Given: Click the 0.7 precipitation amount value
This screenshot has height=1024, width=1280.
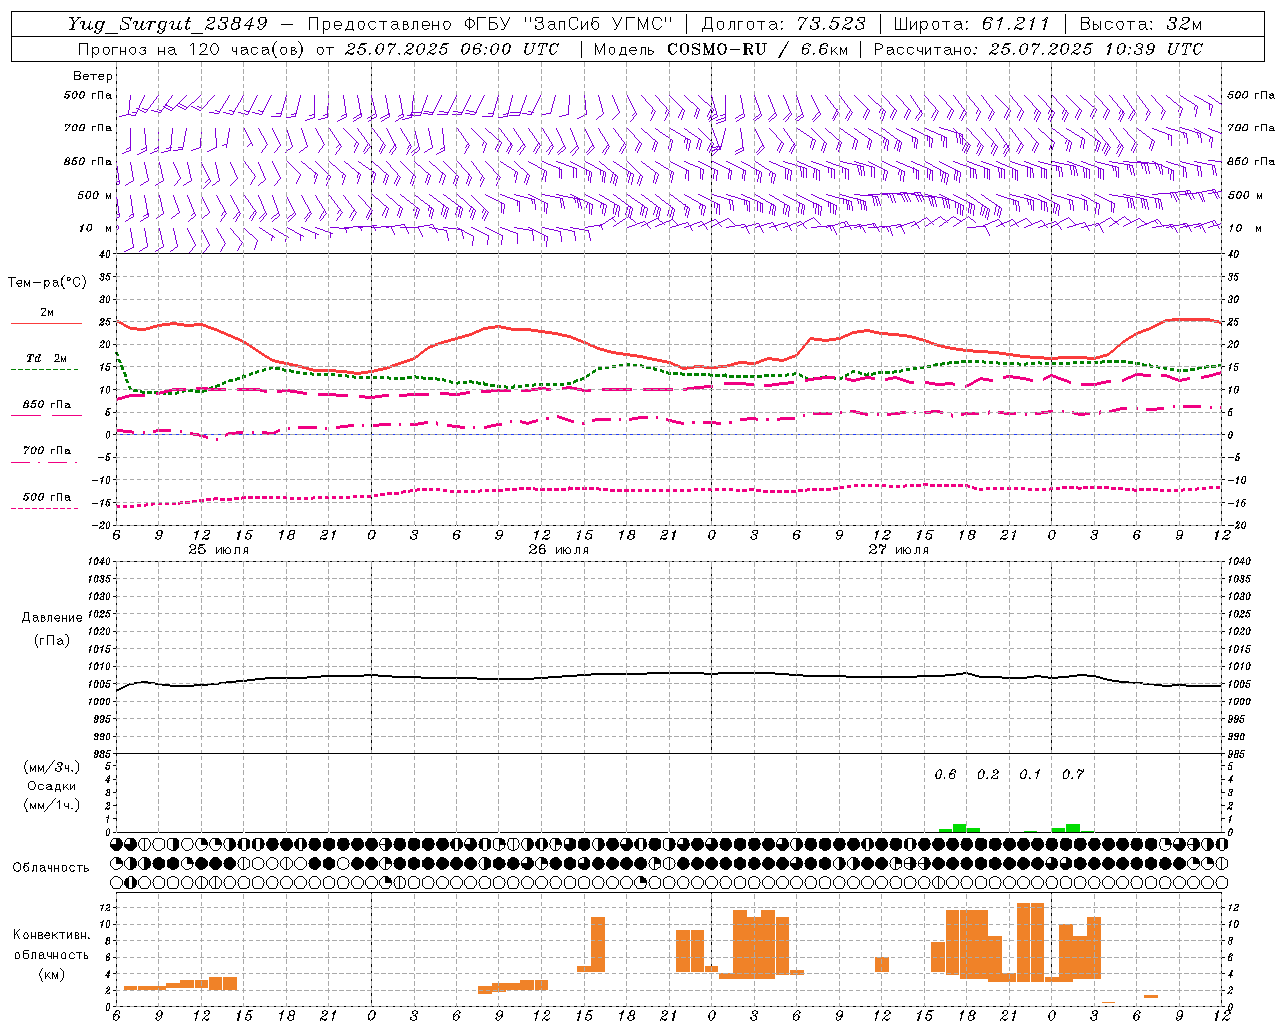Looking at the screenshot, I should tap(1073, 775).
